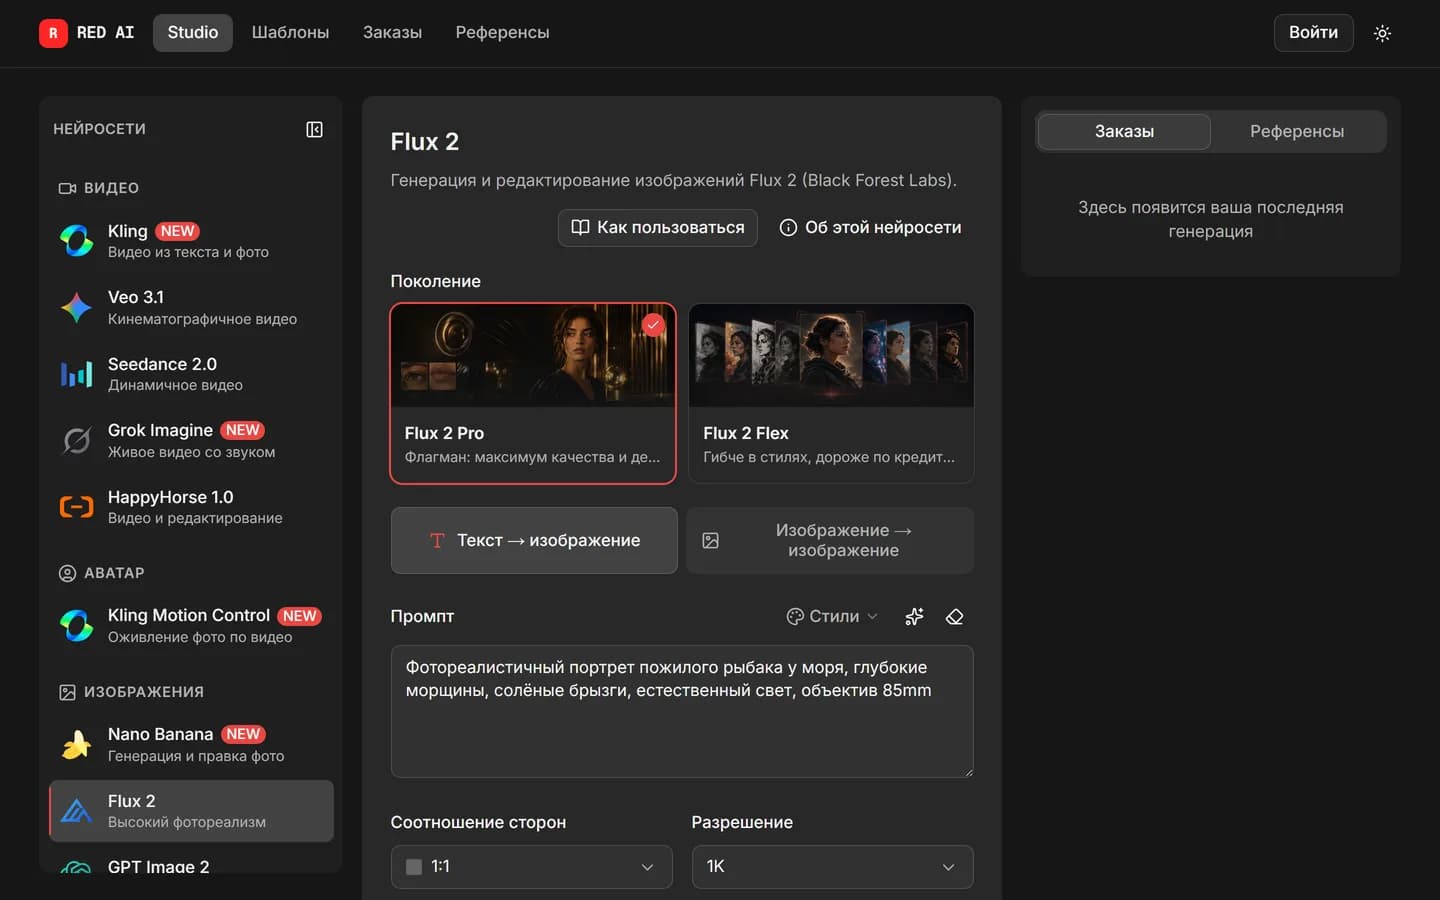
Task: Click the HappyHorse 1.0 icon
Action: [x=76, y=507]
